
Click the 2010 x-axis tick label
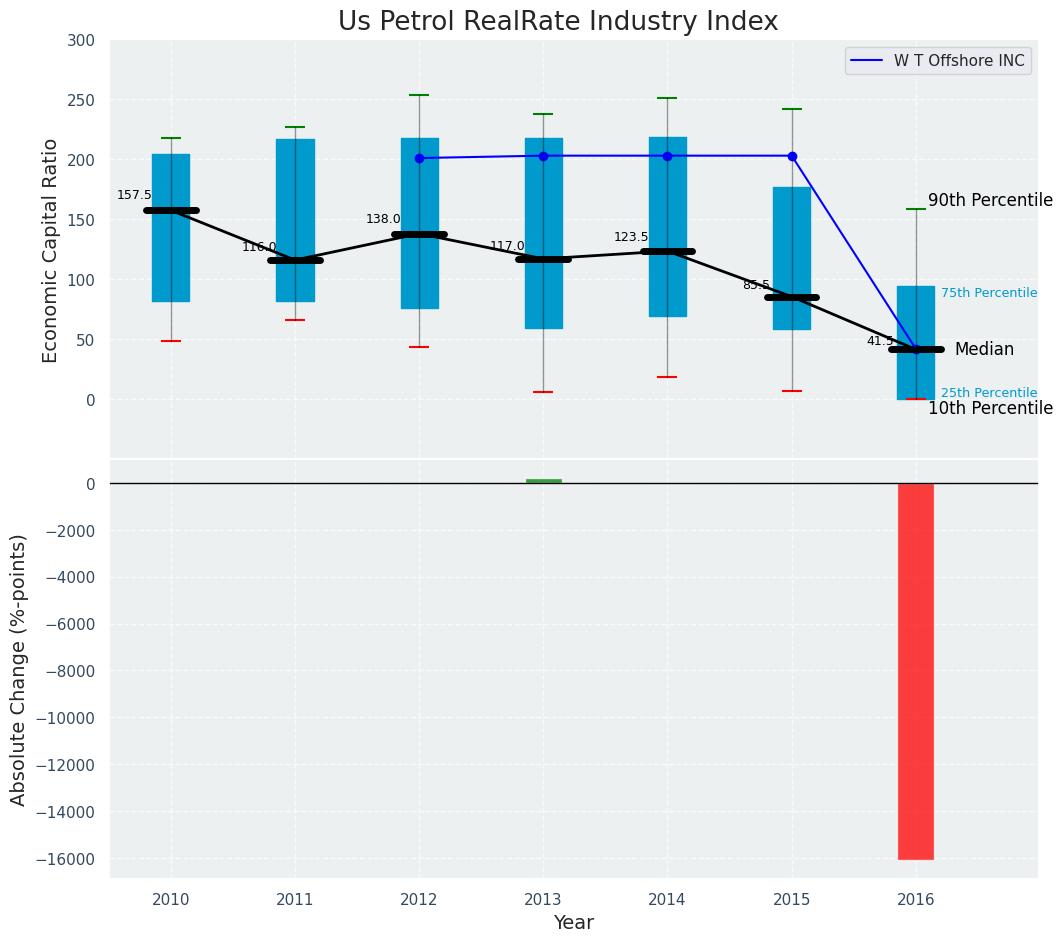pos(171,899)
